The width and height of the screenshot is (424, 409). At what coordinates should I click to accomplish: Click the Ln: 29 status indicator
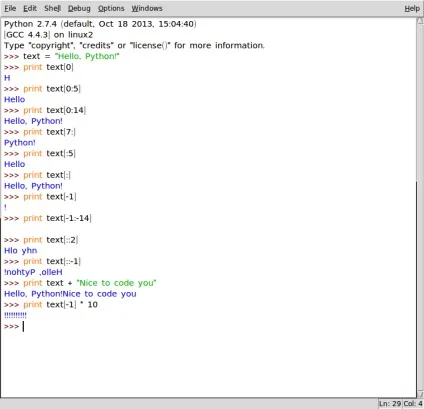click(390, 404)
